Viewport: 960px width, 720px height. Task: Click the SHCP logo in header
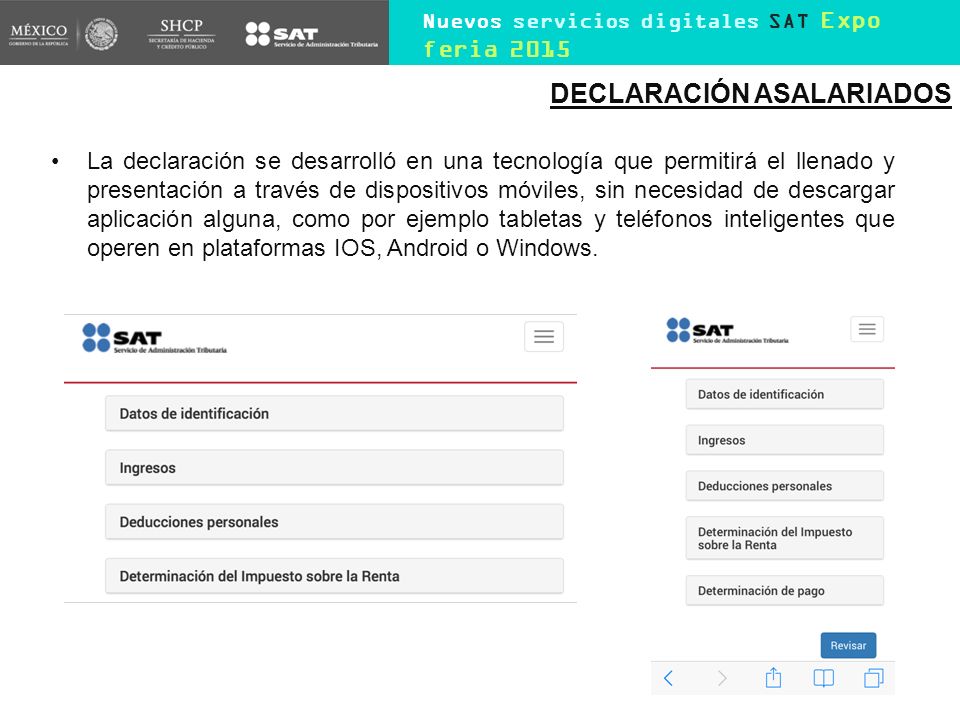click(x=181, y=33)
